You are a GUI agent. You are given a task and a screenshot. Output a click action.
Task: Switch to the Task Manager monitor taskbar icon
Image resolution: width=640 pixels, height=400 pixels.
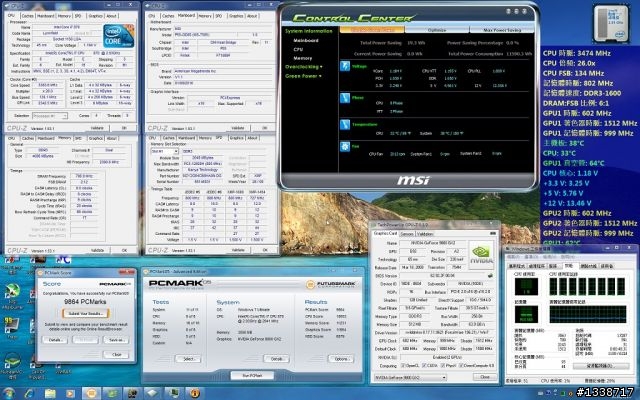[173, 393]
